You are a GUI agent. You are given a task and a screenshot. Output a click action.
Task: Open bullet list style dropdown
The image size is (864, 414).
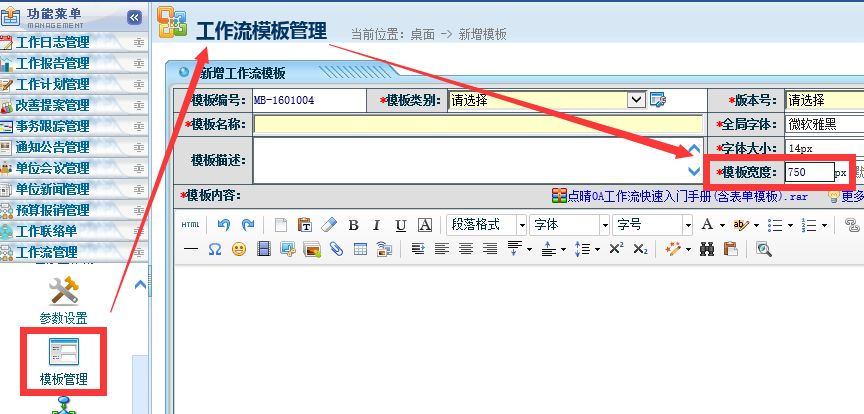pyautogui.click(x=791, y=225)
